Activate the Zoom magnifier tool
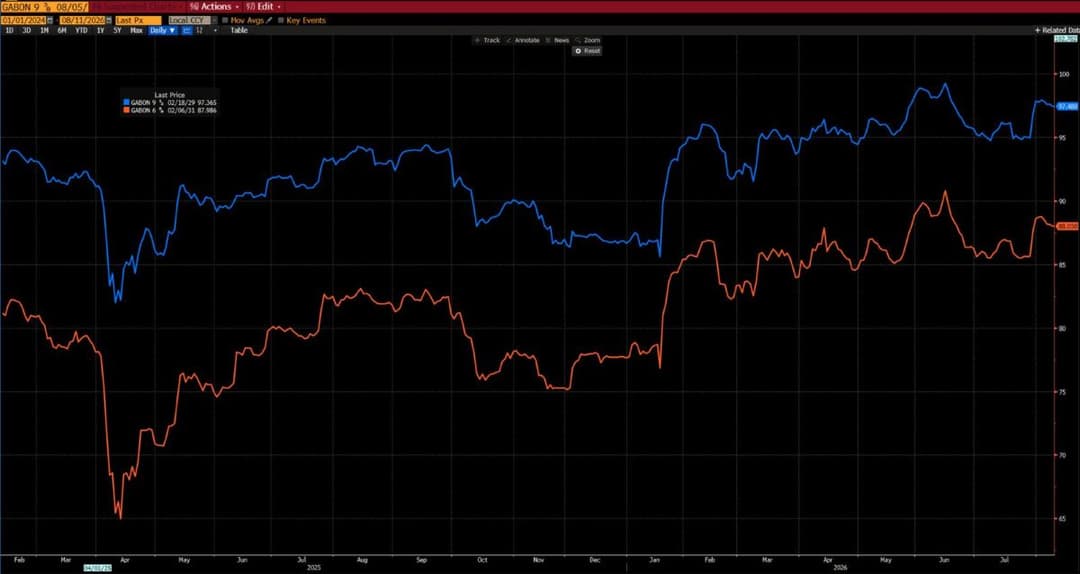Viewport: 1080px width, 574px height. click(x=588, y=41)
